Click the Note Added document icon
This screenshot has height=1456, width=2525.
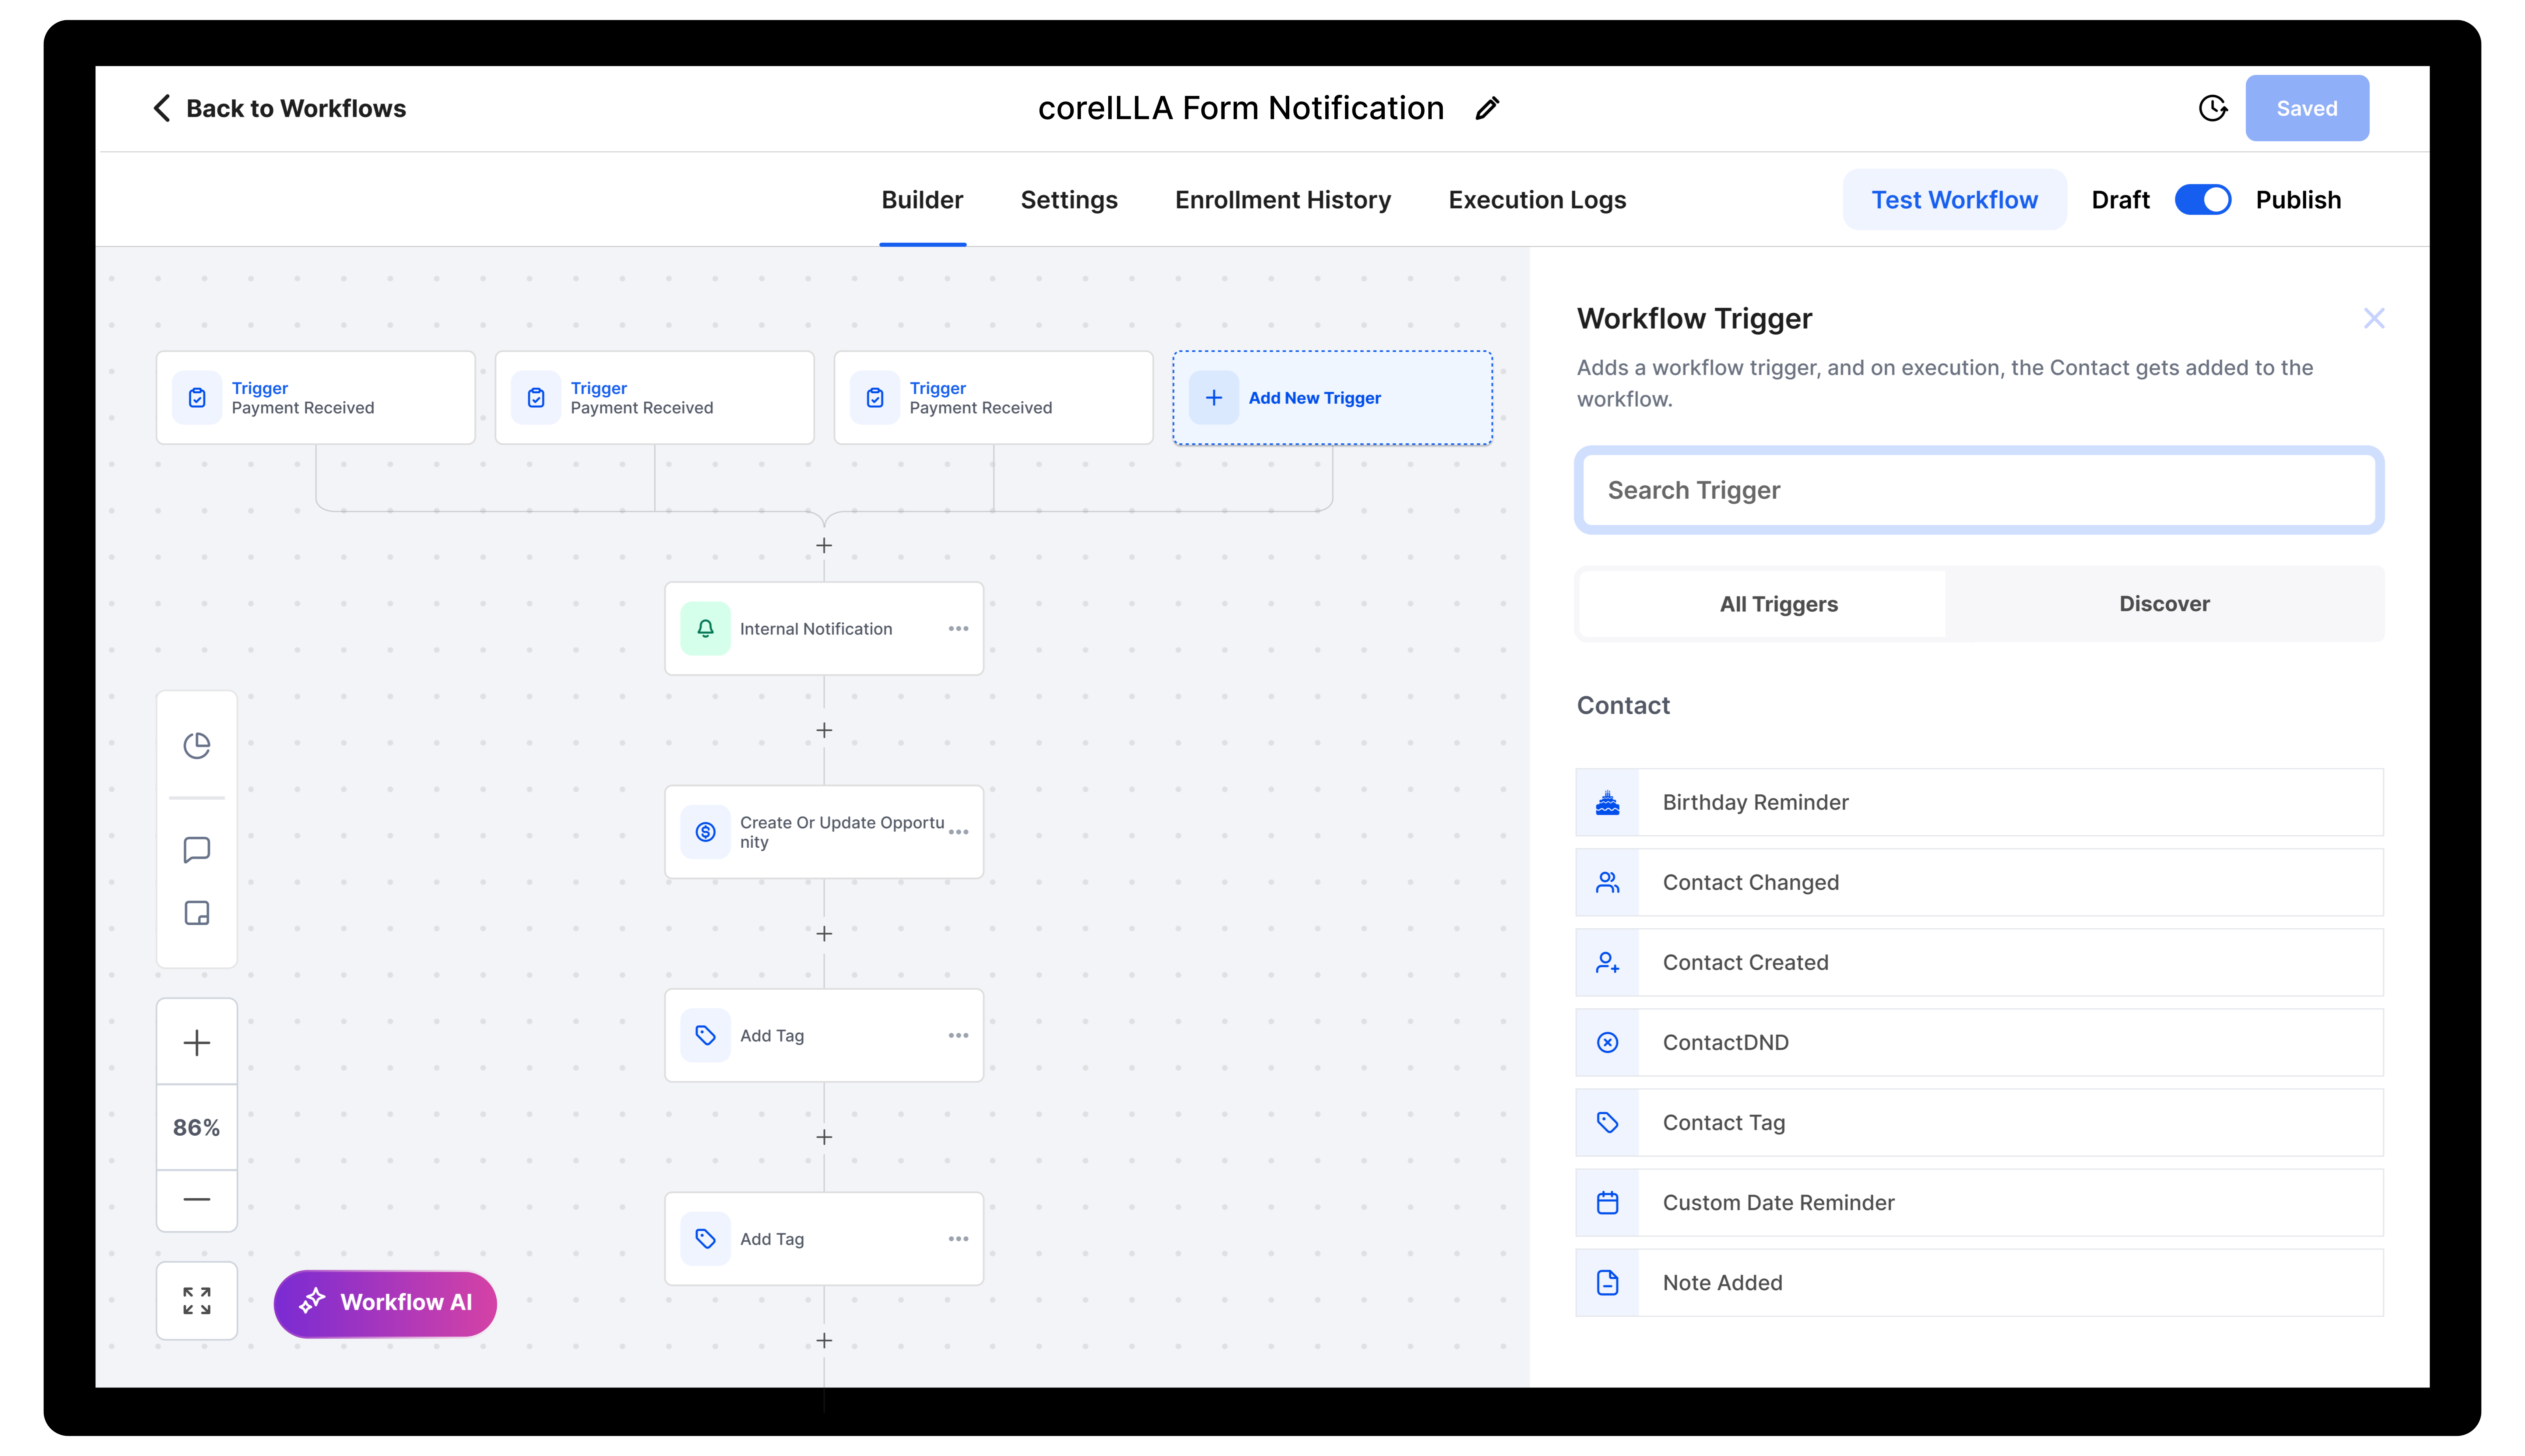tap(1607, 1283)
